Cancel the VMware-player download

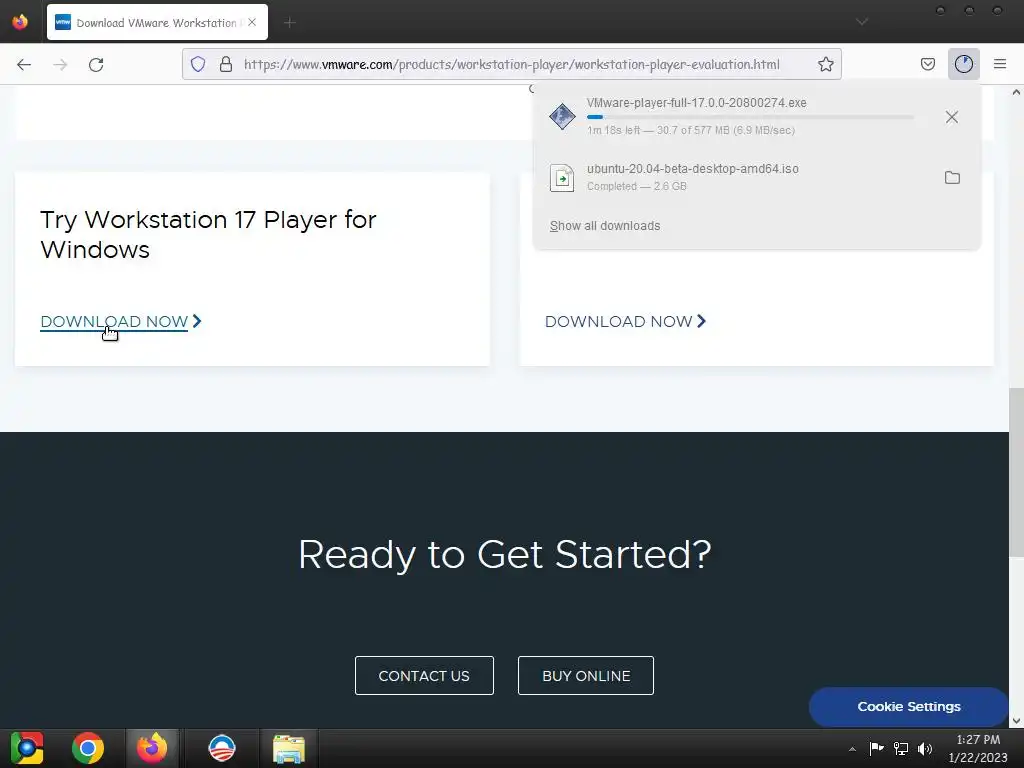(x=952, y=117)
